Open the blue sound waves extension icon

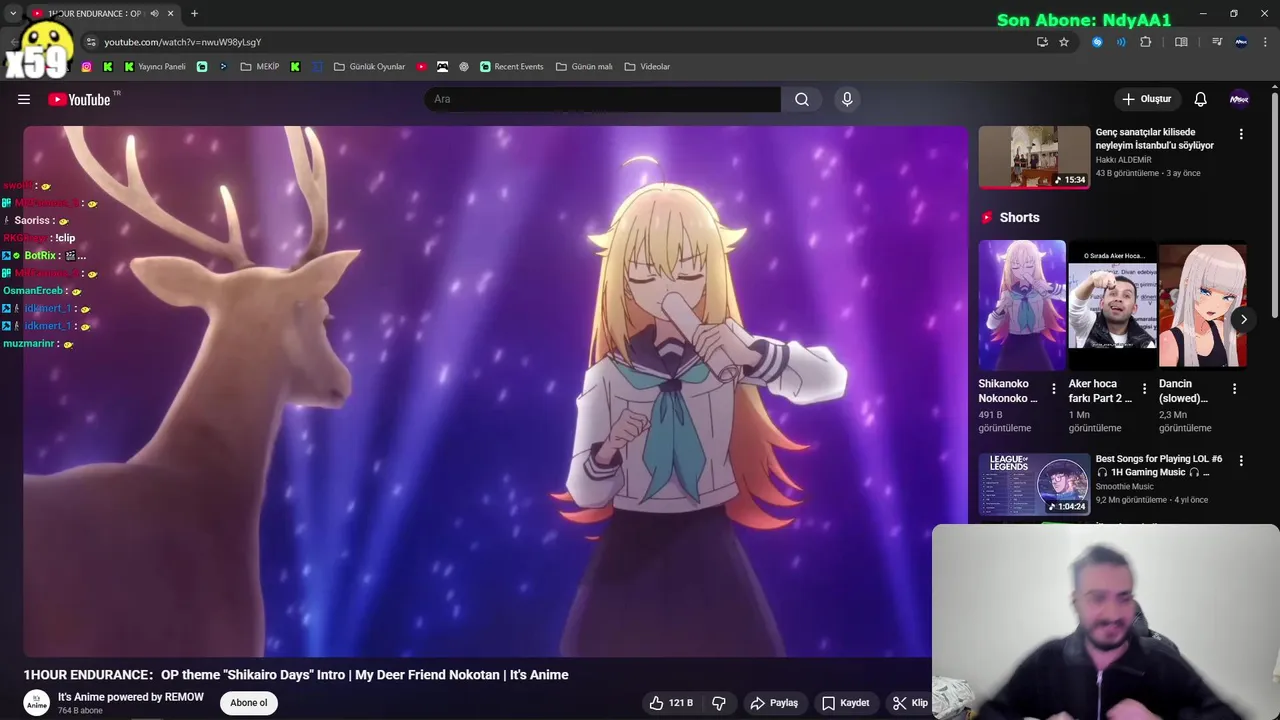pos(1121,42)
